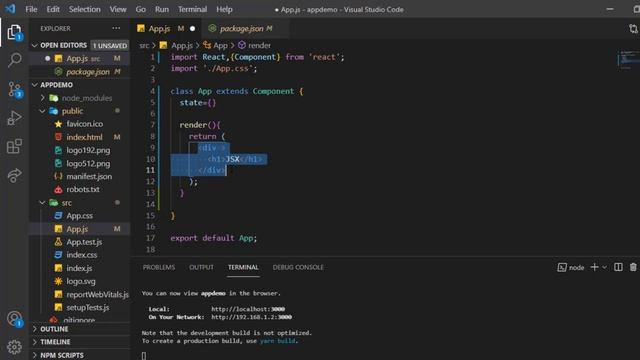
Task: Open the Source Control view
Action: [15, 89]
